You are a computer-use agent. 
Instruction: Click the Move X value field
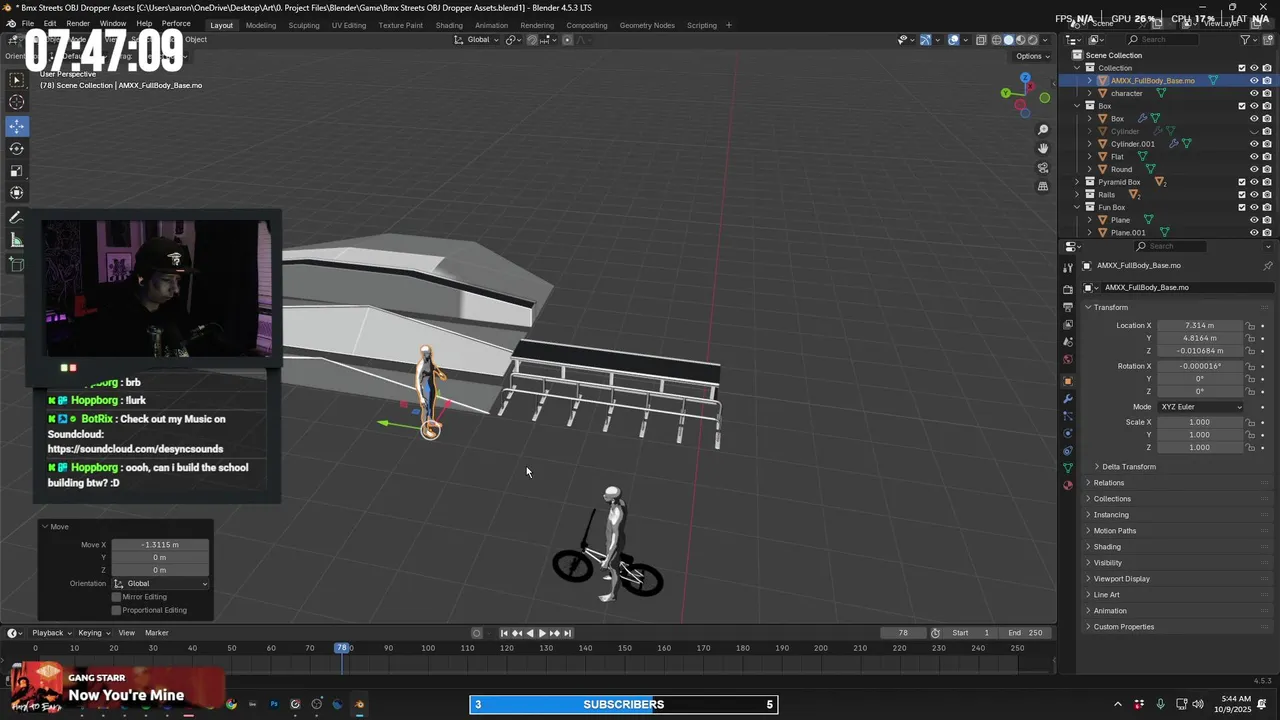pos(160,545)
